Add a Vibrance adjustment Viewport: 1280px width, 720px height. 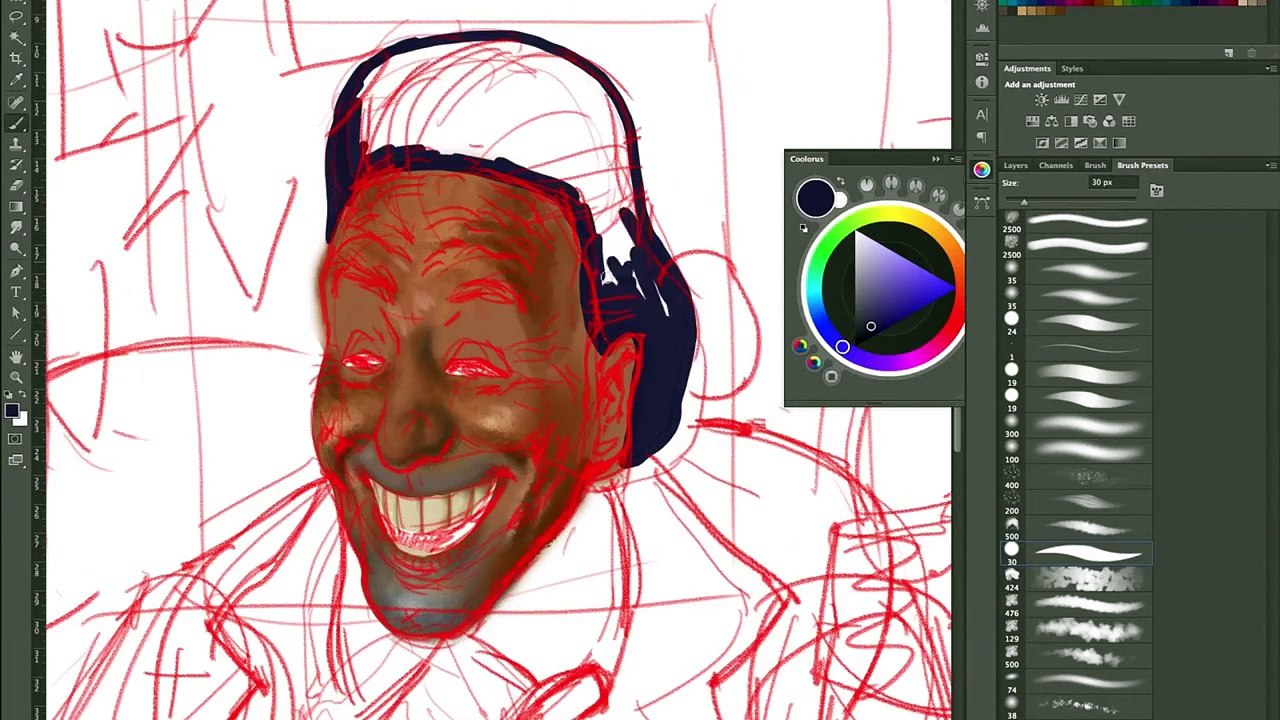pyautogui.click(x=1119, y=100)
